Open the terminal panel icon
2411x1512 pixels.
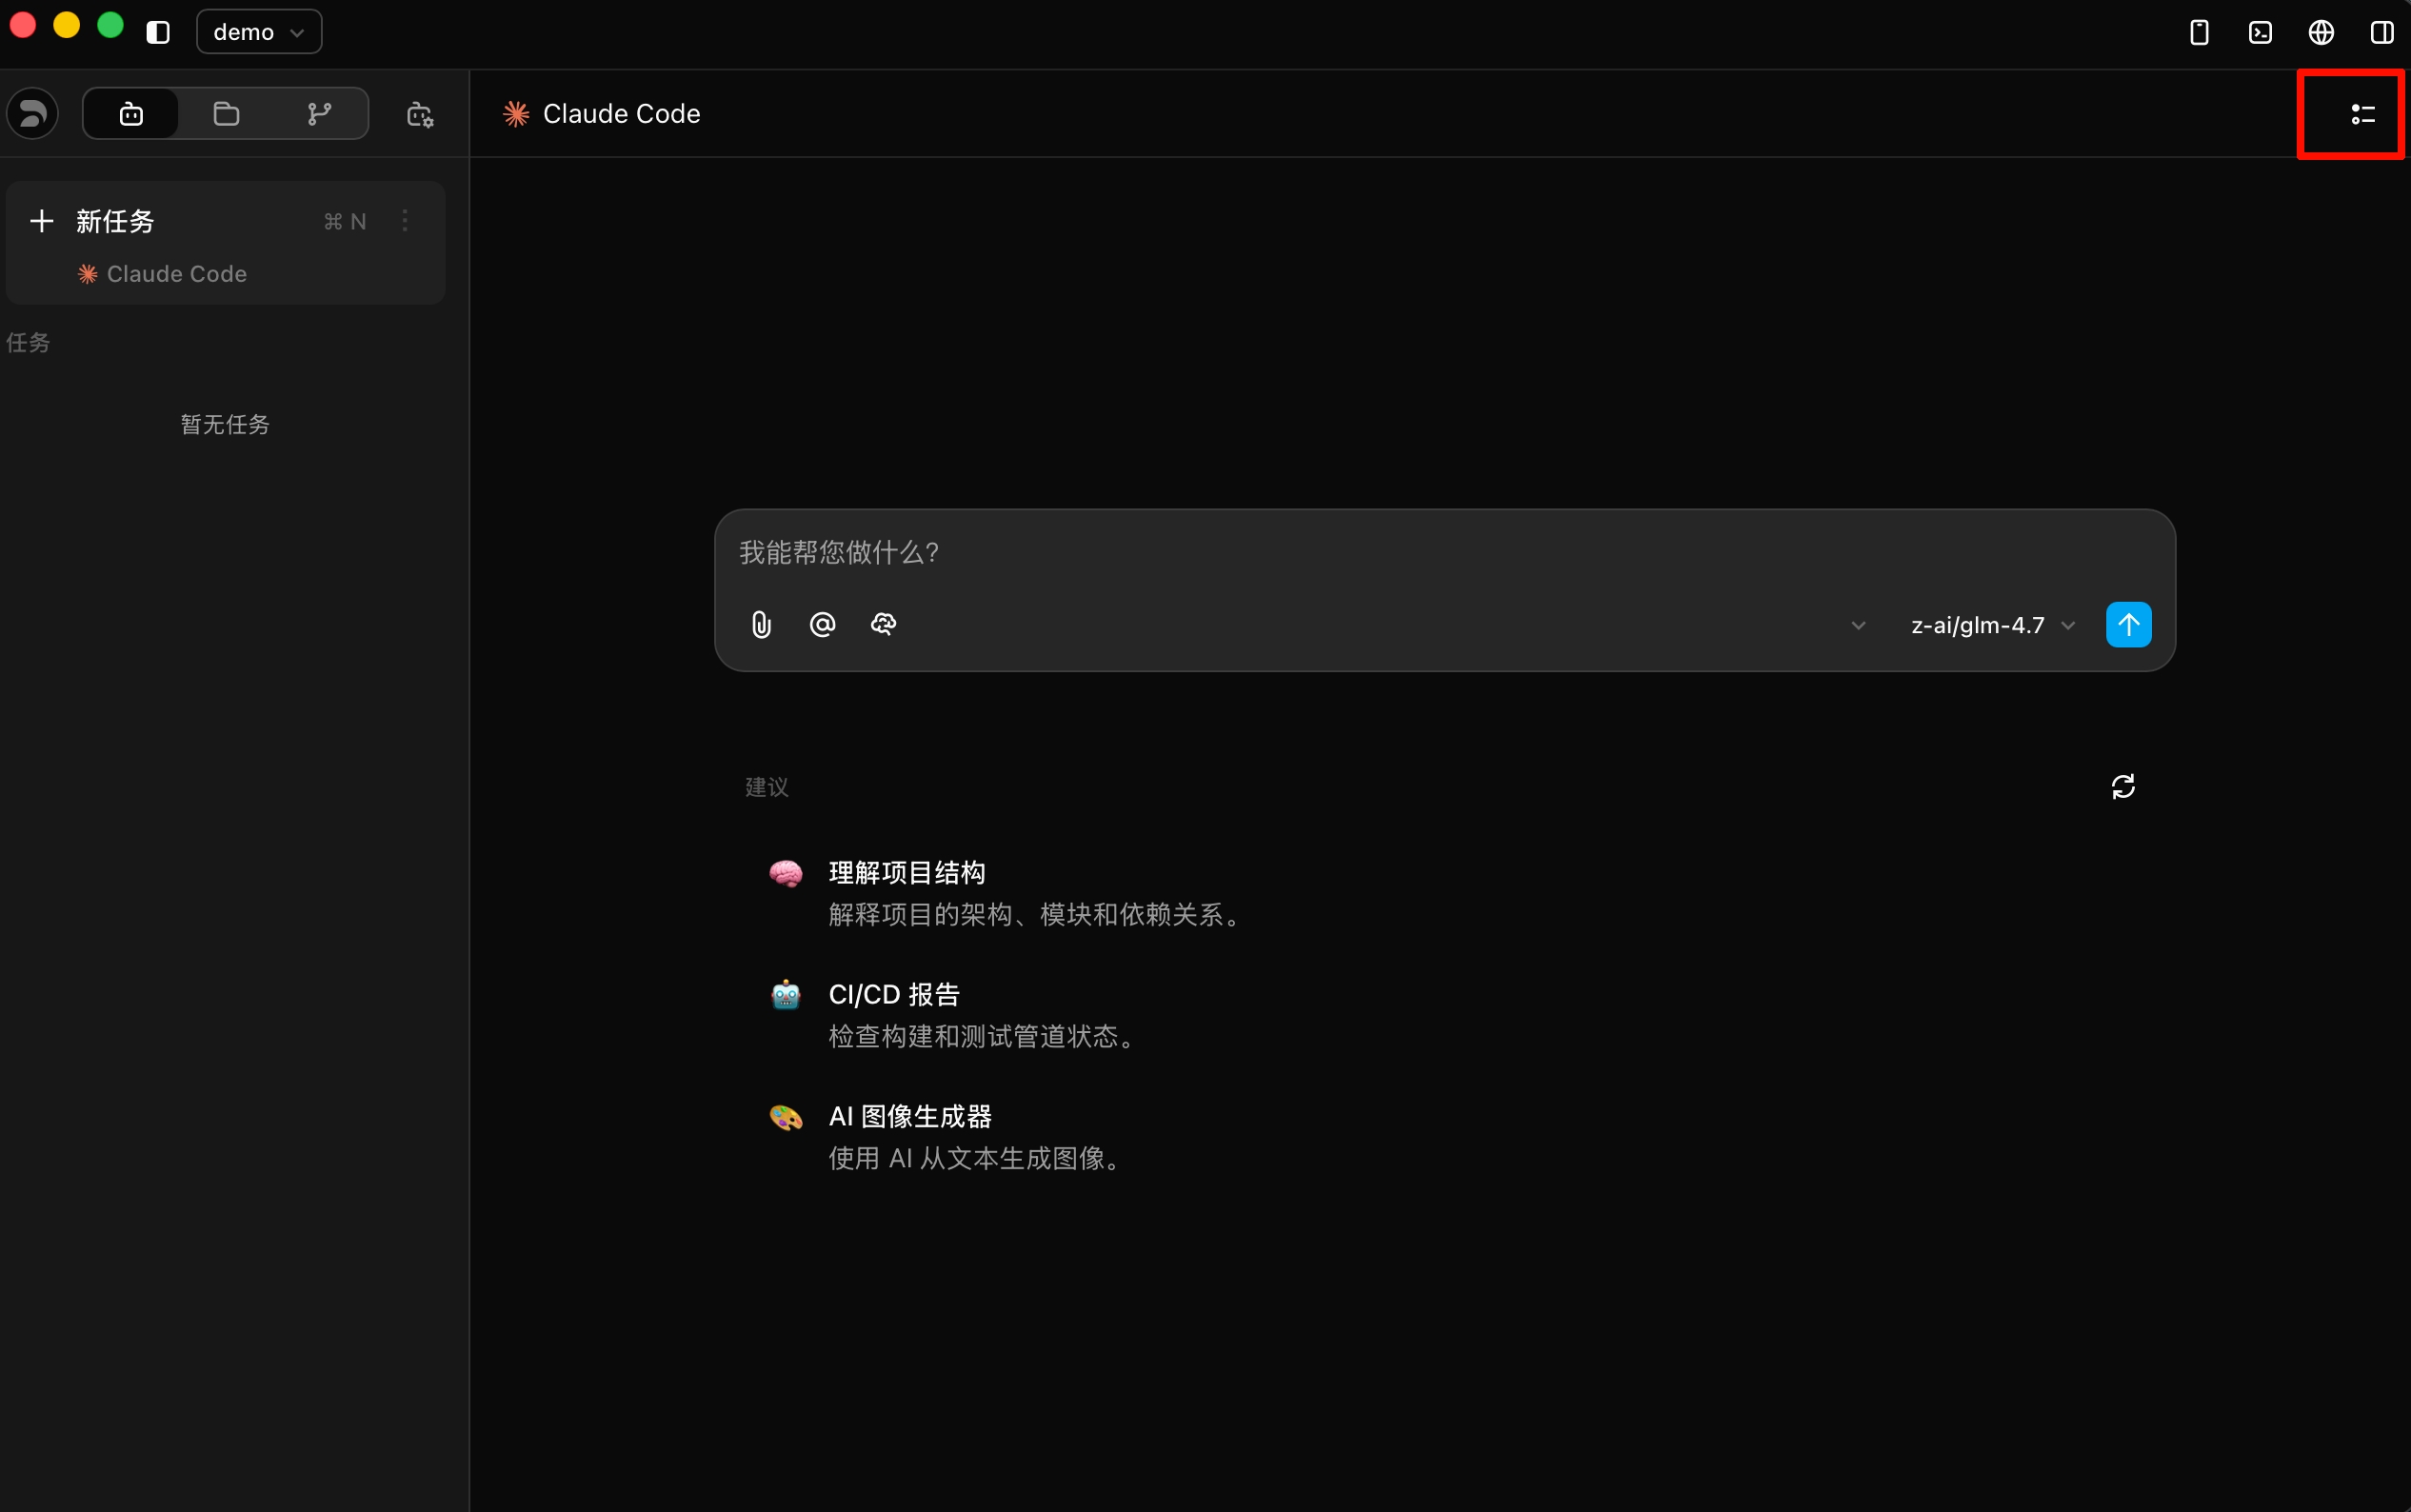pyautogui.click(x=2260, y=32)
